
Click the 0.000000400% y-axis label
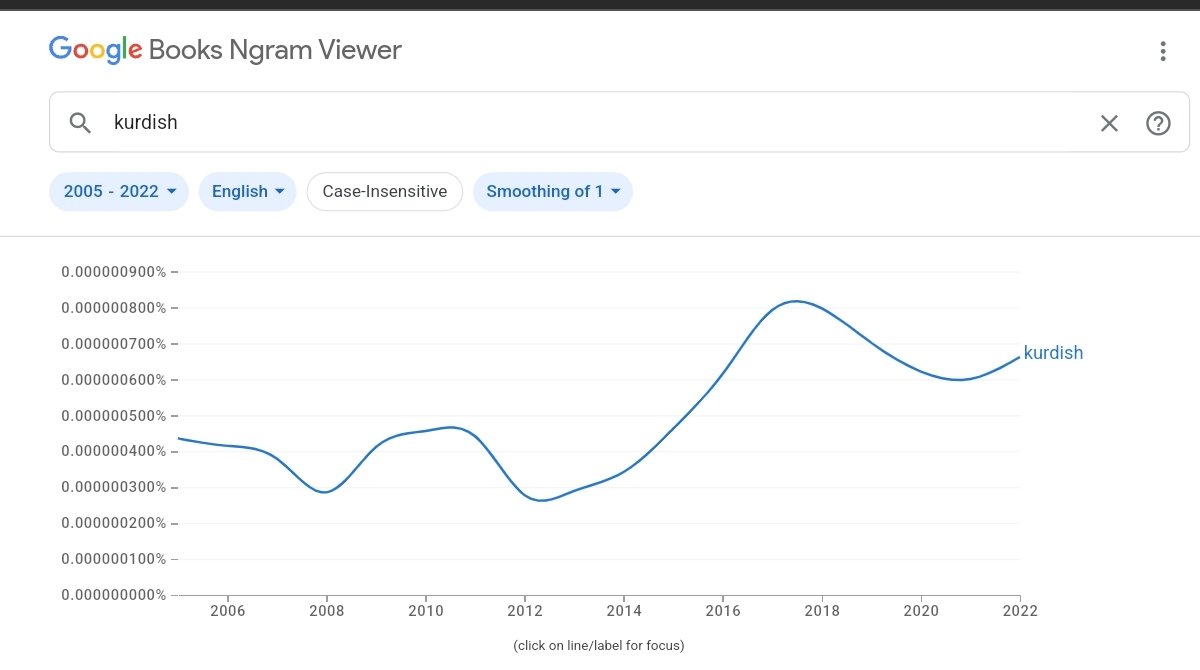[114, 452]
